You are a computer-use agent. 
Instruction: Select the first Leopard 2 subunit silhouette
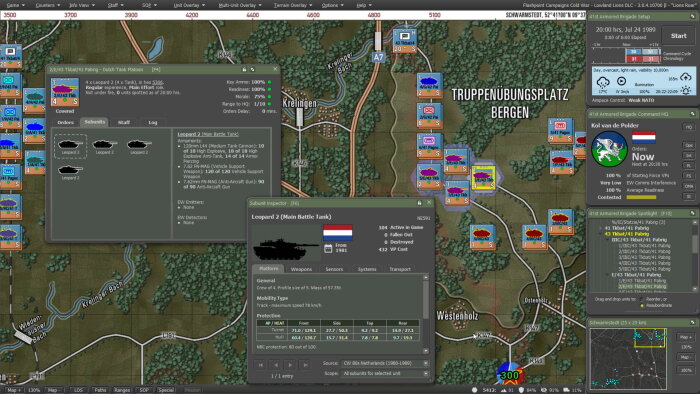click(x=70, y=146)
